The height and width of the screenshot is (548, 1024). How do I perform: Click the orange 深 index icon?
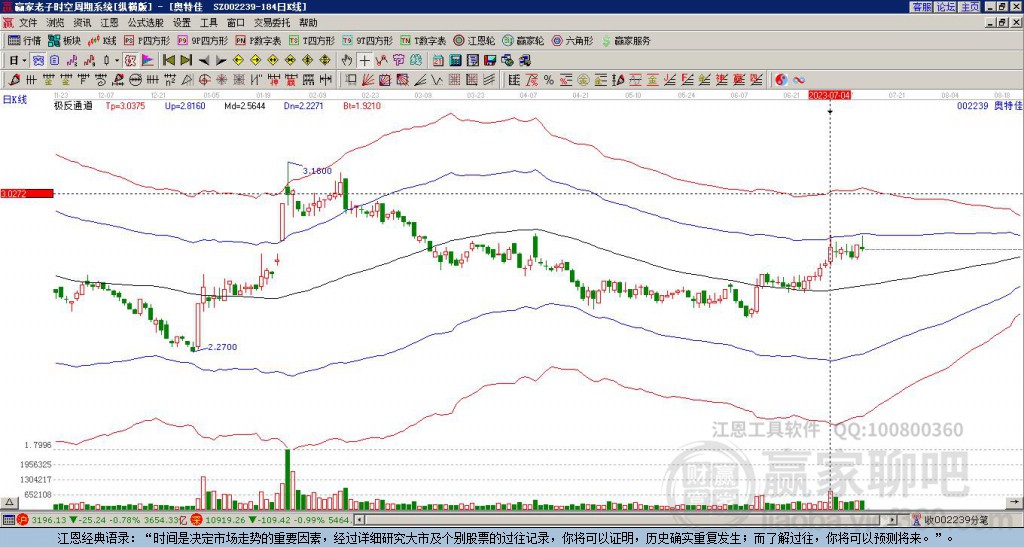pyautogui.click(x=195, y=520)
